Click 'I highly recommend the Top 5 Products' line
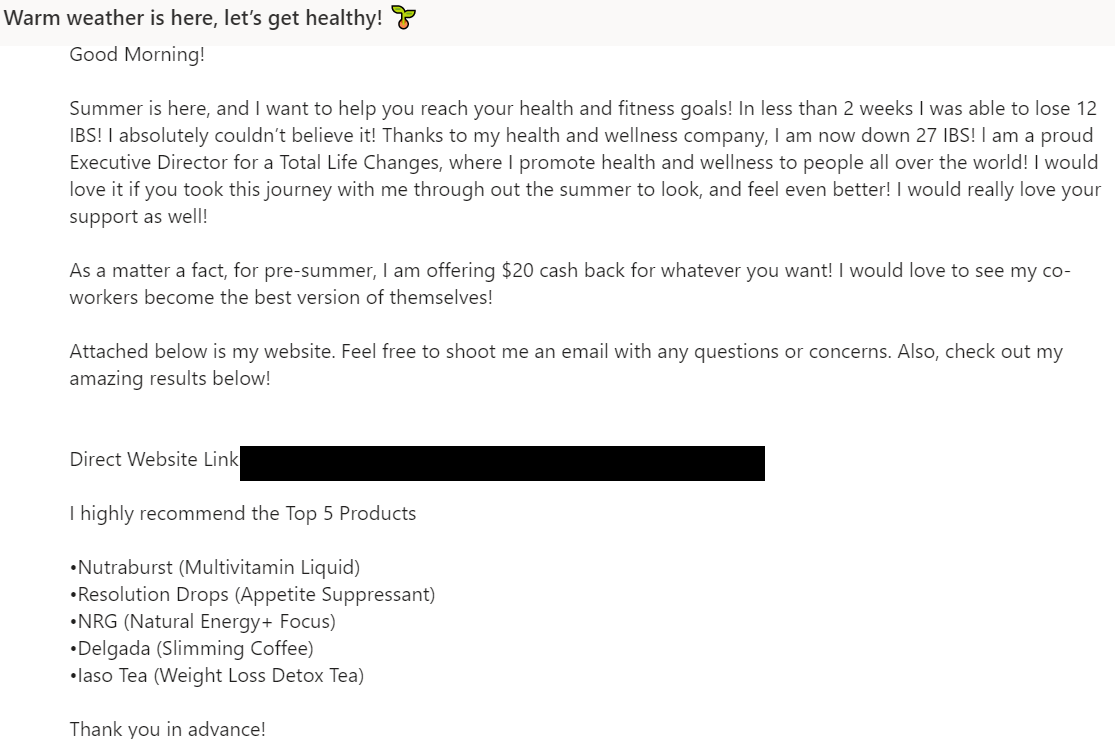 coord(242,514)
